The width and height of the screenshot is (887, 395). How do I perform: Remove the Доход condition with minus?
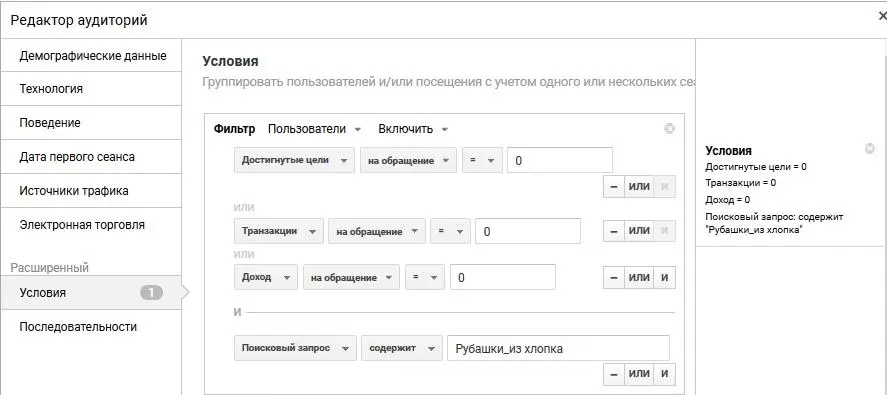(x=614, y=277)
